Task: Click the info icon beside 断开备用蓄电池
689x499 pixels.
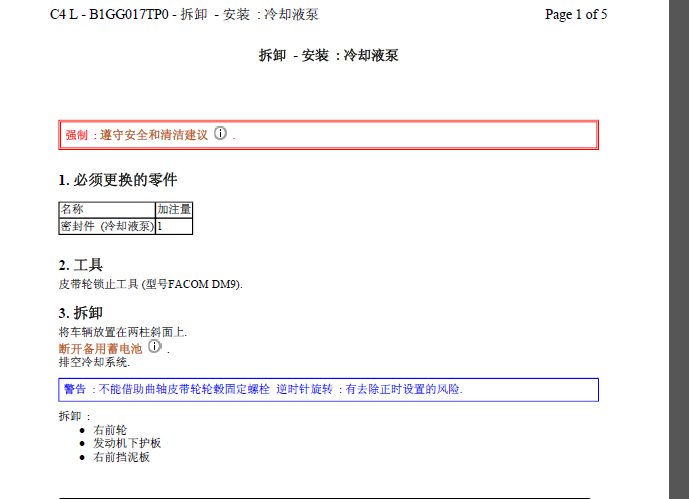Action: click(154, 346)
